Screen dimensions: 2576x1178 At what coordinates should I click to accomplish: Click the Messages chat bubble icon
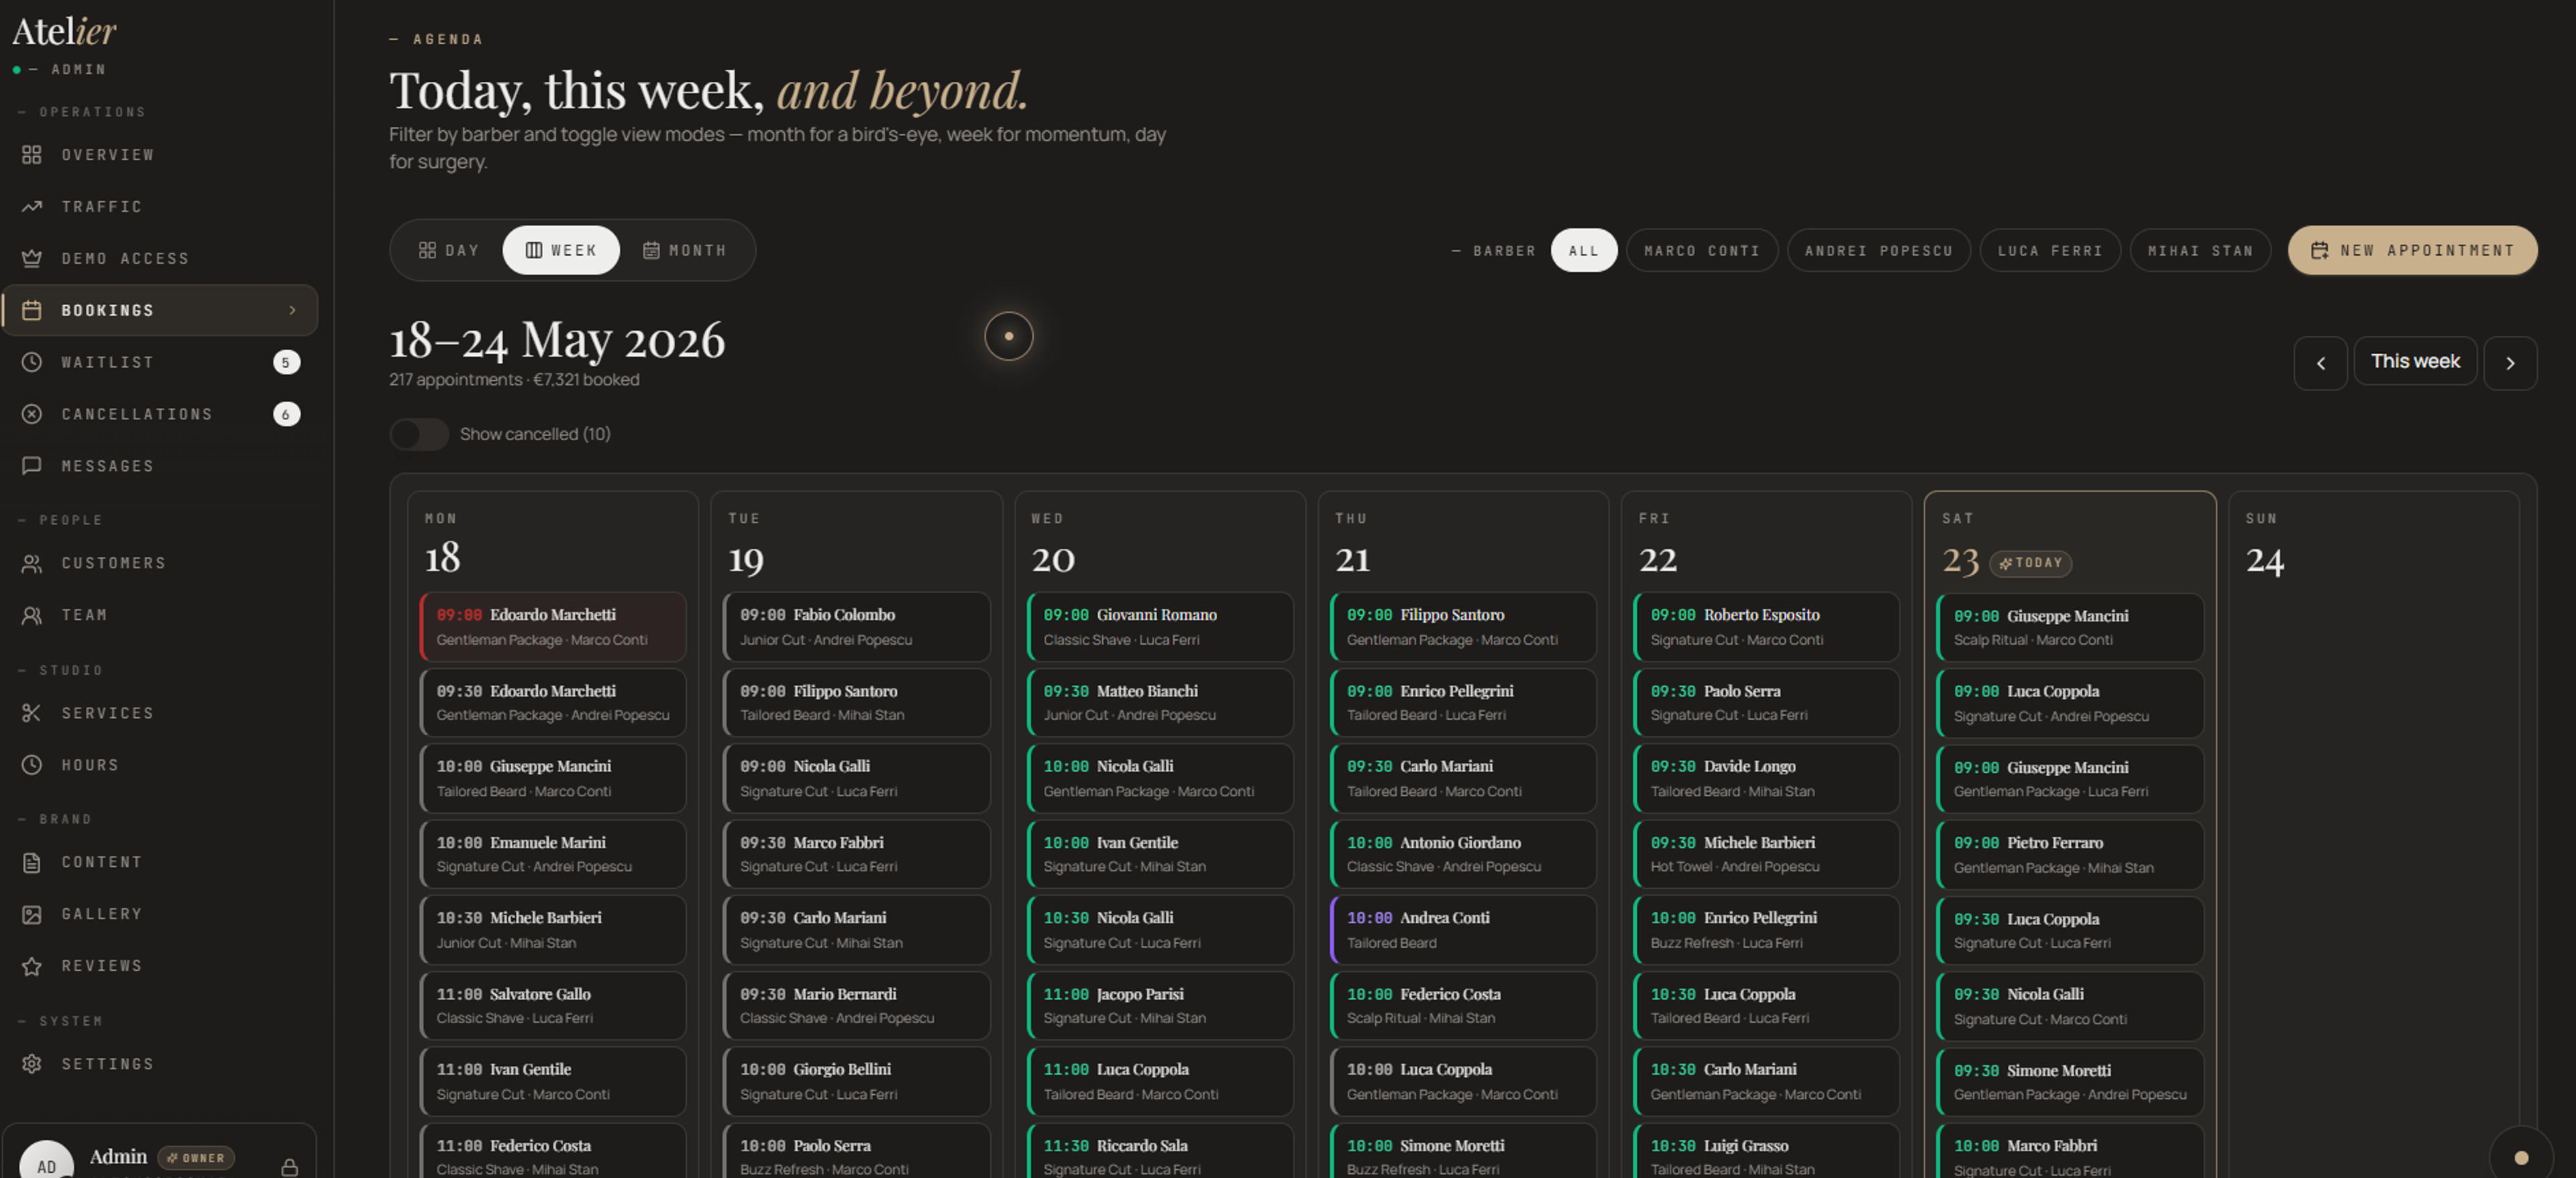[32, 466]
